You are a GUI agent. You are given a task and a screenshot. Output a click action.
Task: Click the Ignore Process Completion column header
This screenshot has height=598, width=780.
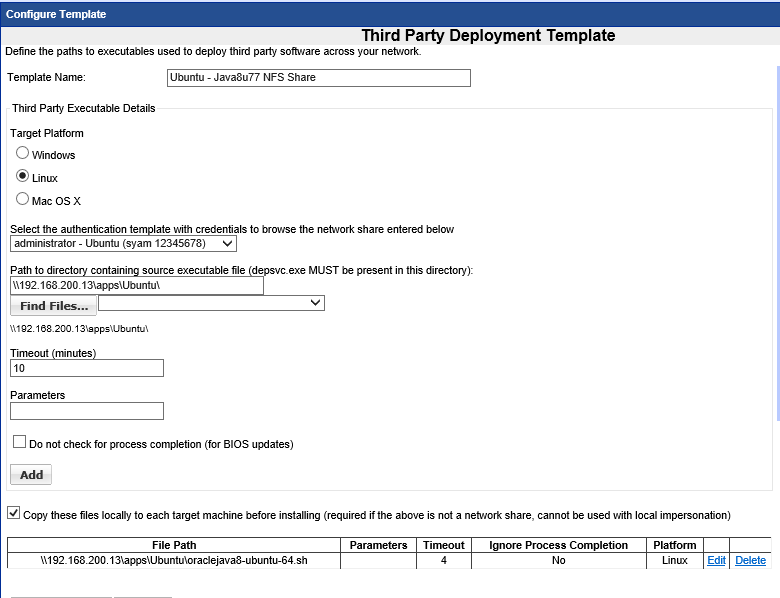558,545
